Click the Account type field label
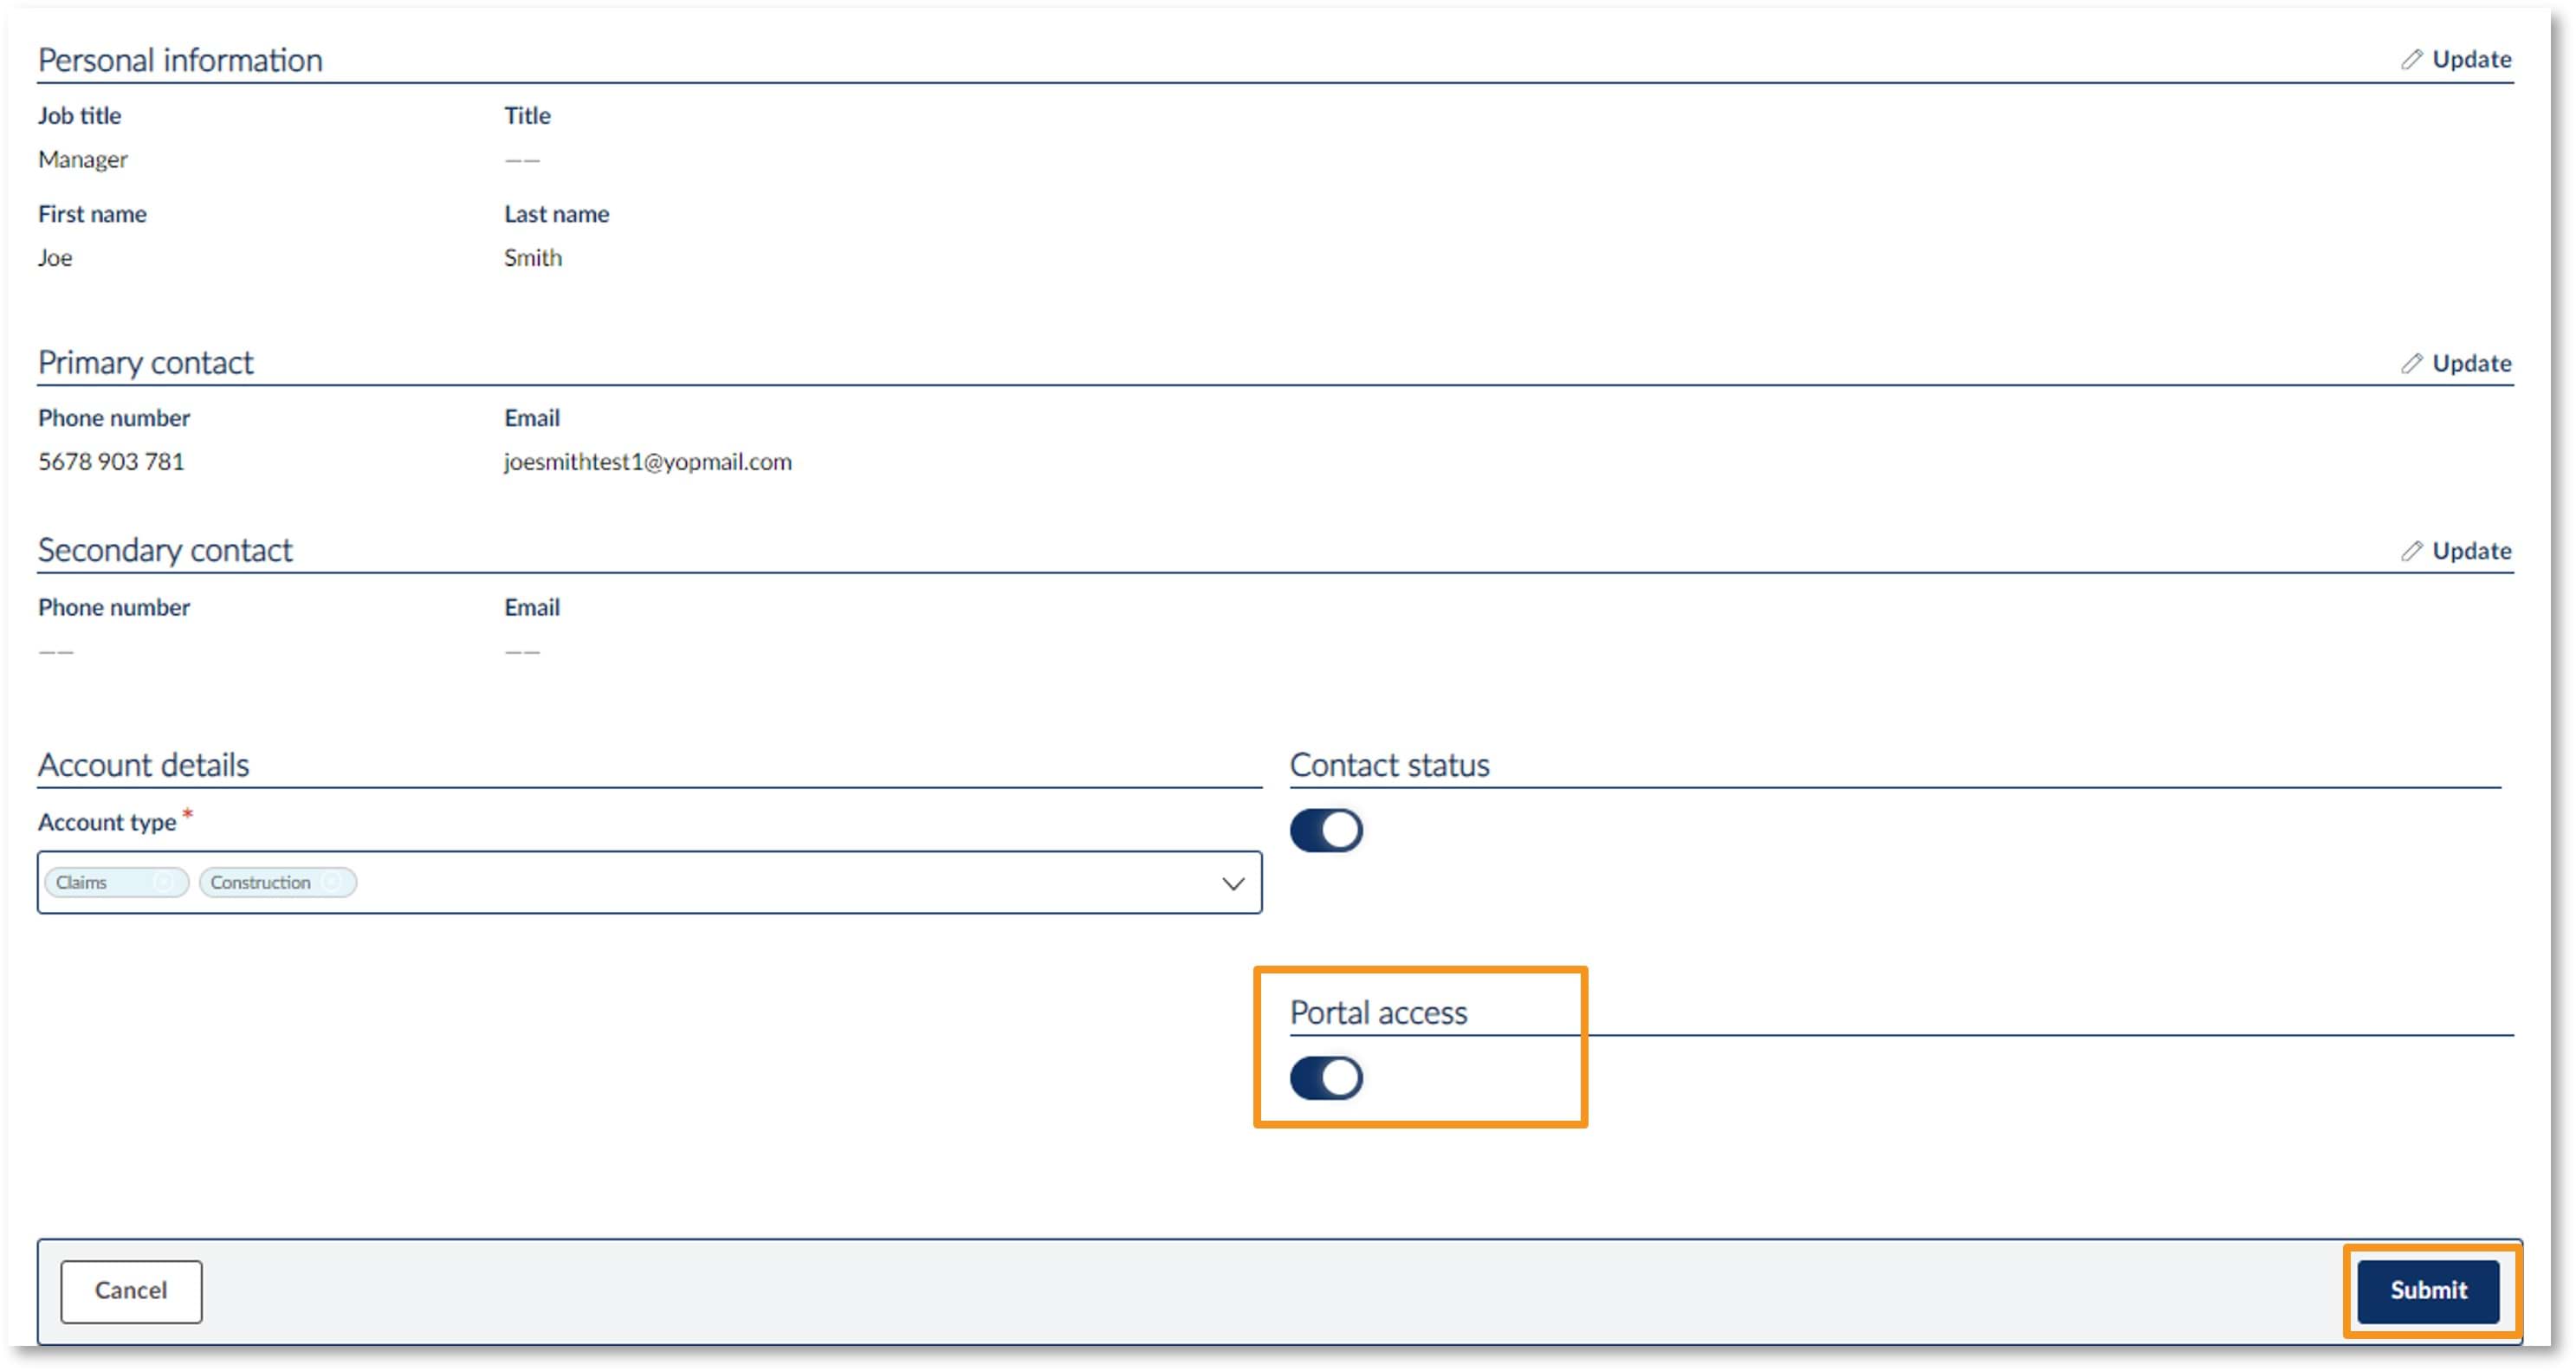The height and width of the screenshot is (1371, 2576). (107, 822)
